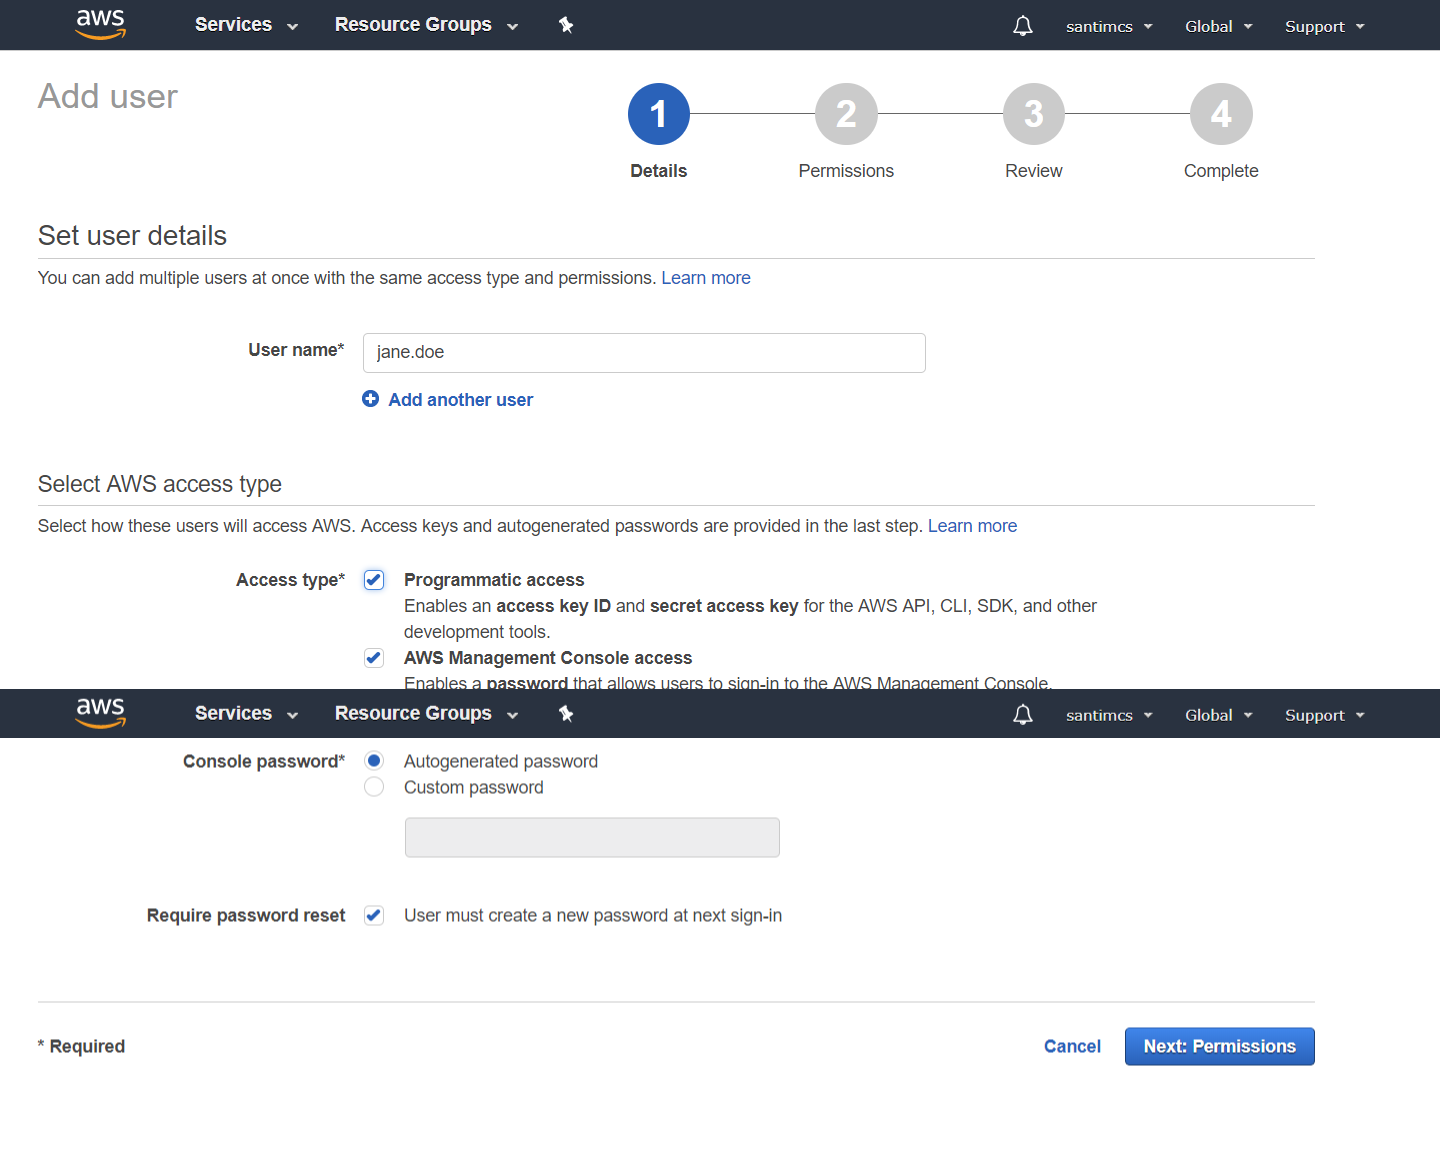1440x1166 pixels.
Task: Go to step 3 Review circle
Action: click(1034, 114)
